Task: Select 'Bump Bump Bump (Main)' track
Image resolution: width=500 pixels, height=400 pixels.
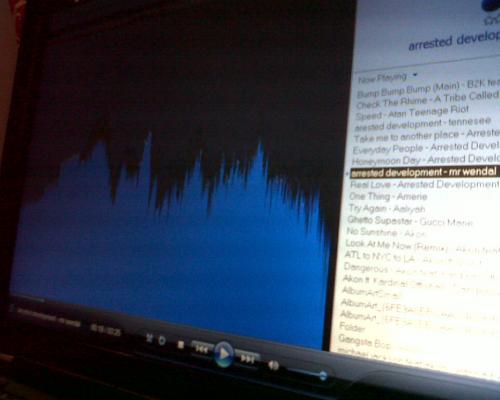Action: (428, 89)
